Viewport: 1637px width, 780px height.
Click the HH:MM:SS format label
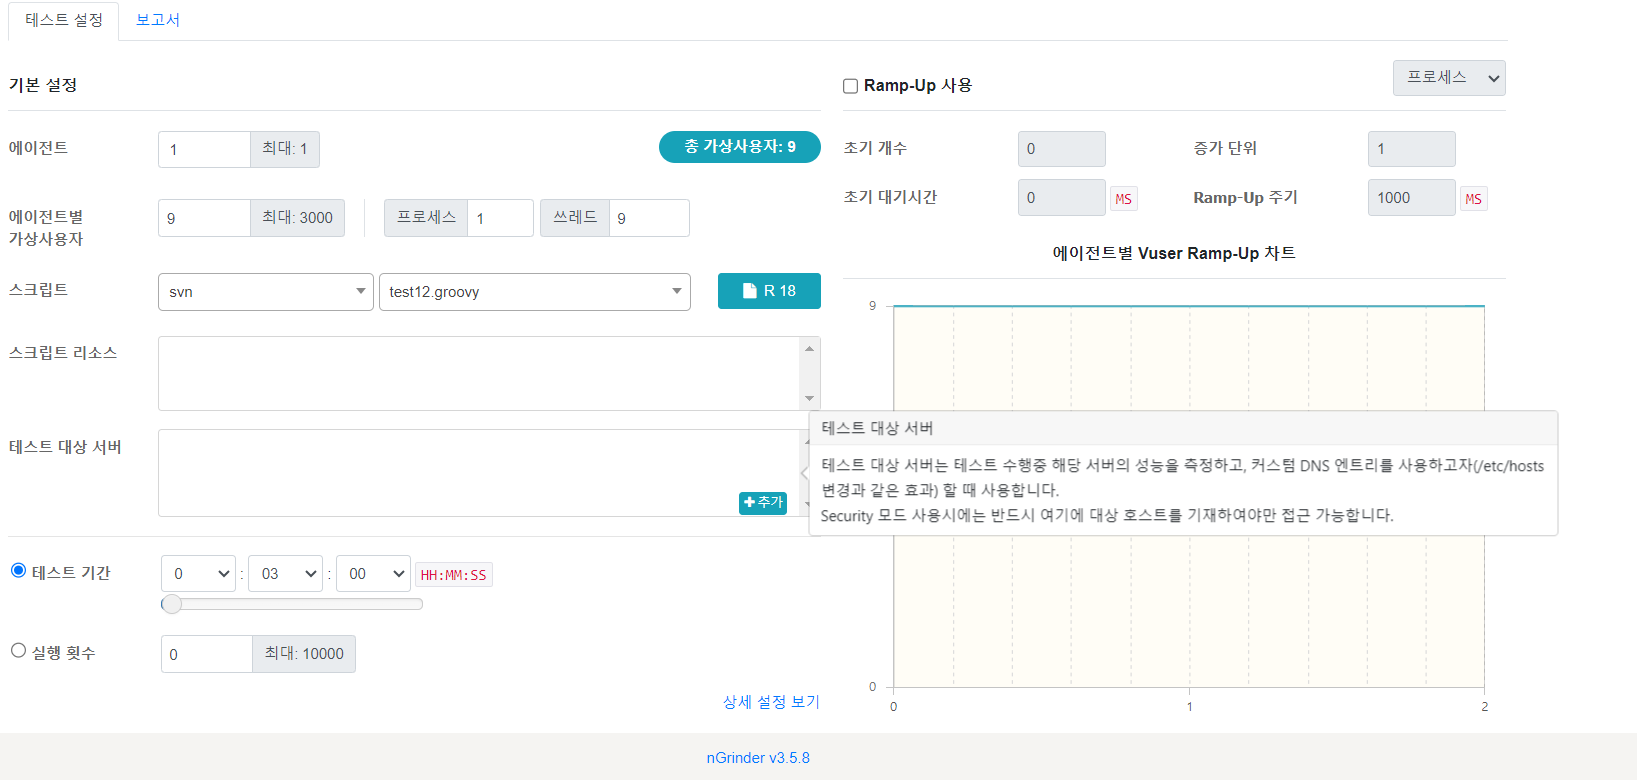tap(454, 575)
